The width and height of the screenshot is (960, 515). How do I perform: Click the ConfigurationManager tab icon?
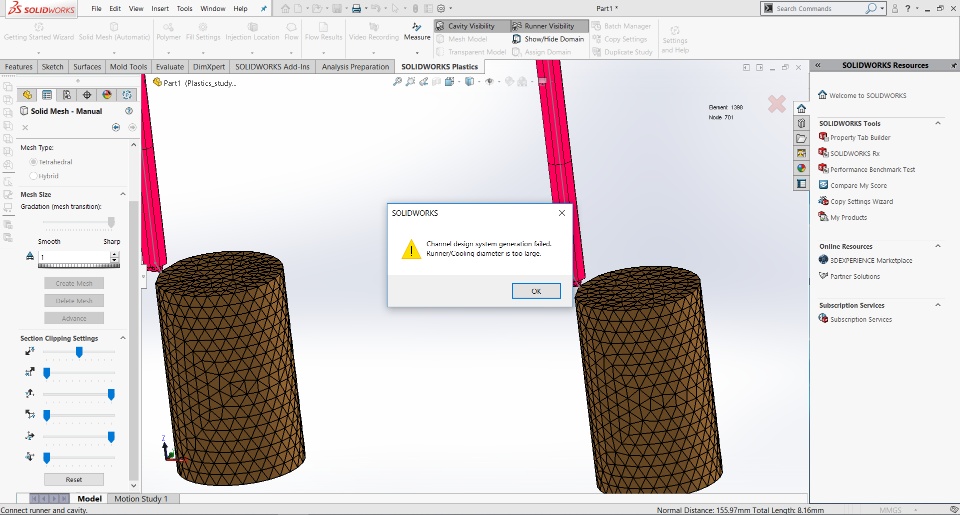coord(67,95)
